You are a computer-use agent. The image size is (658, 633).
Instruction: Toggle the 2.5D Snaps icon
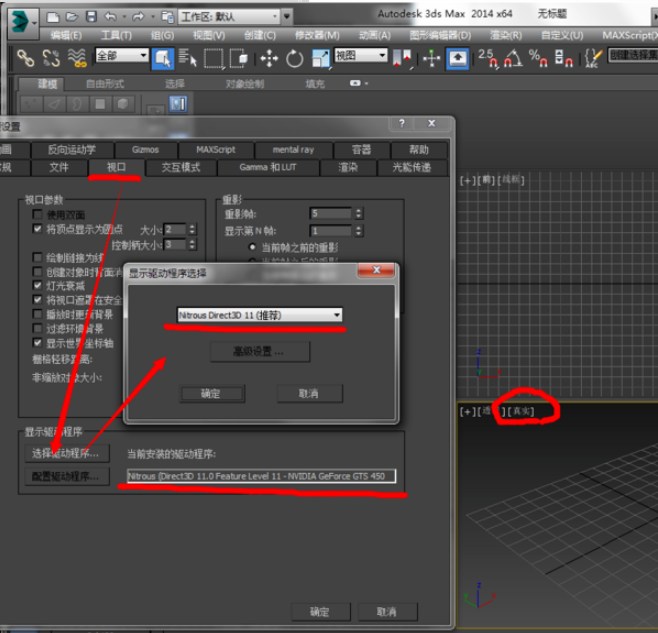[x=488, y=58]
